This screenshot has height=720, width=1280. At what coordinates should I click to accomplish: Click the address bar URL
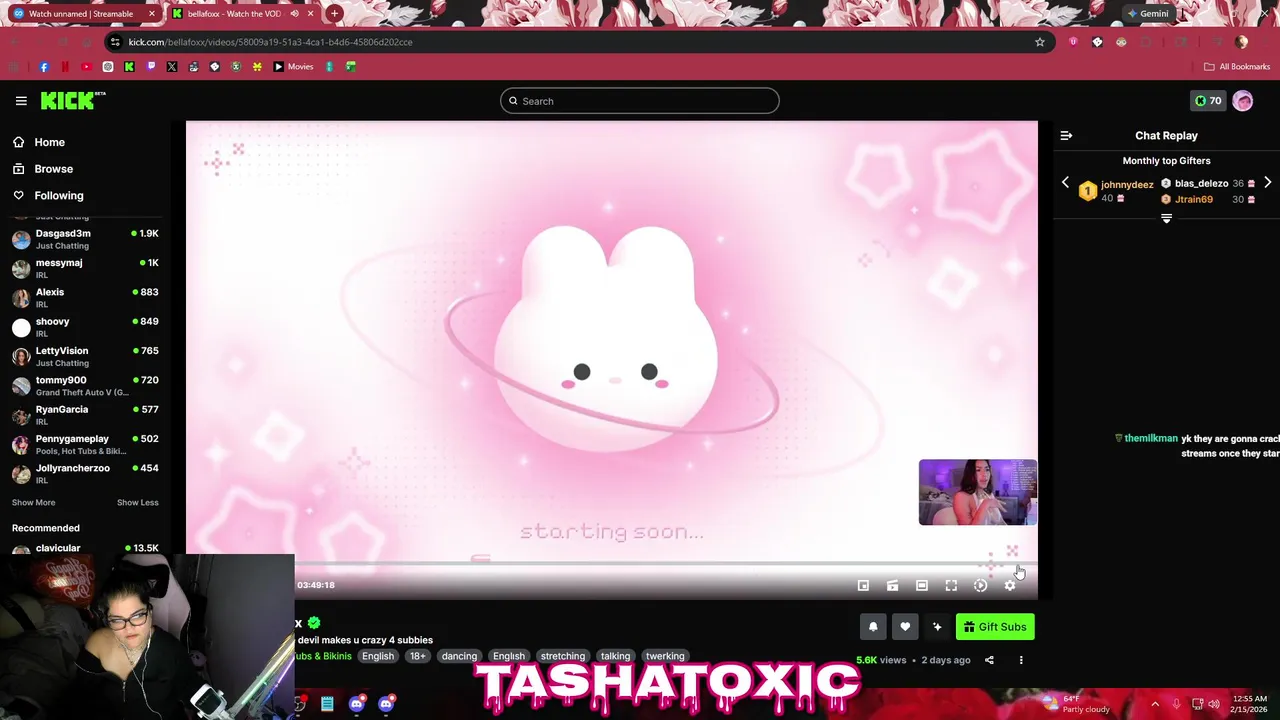270,42
